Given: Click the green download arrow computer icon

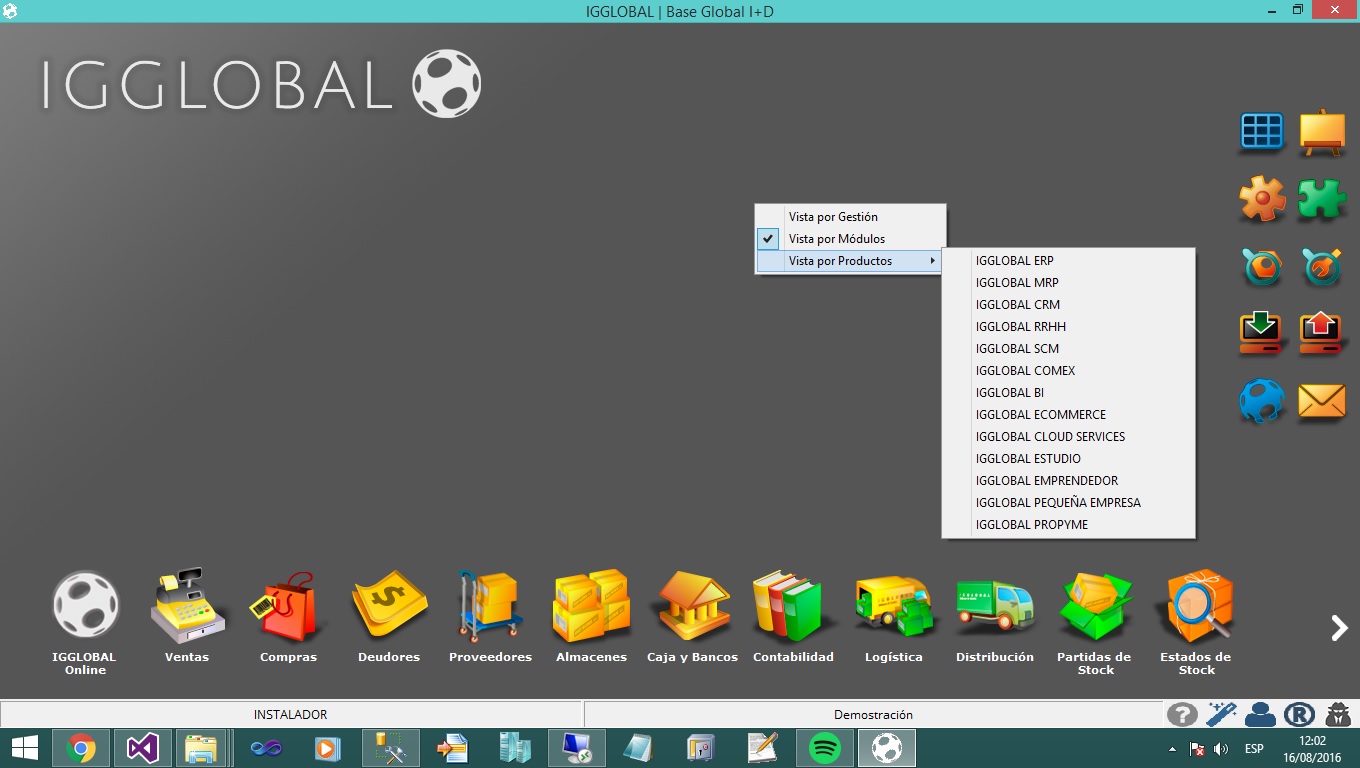Looking at the screenshot, I should [x=1262, y=334].
